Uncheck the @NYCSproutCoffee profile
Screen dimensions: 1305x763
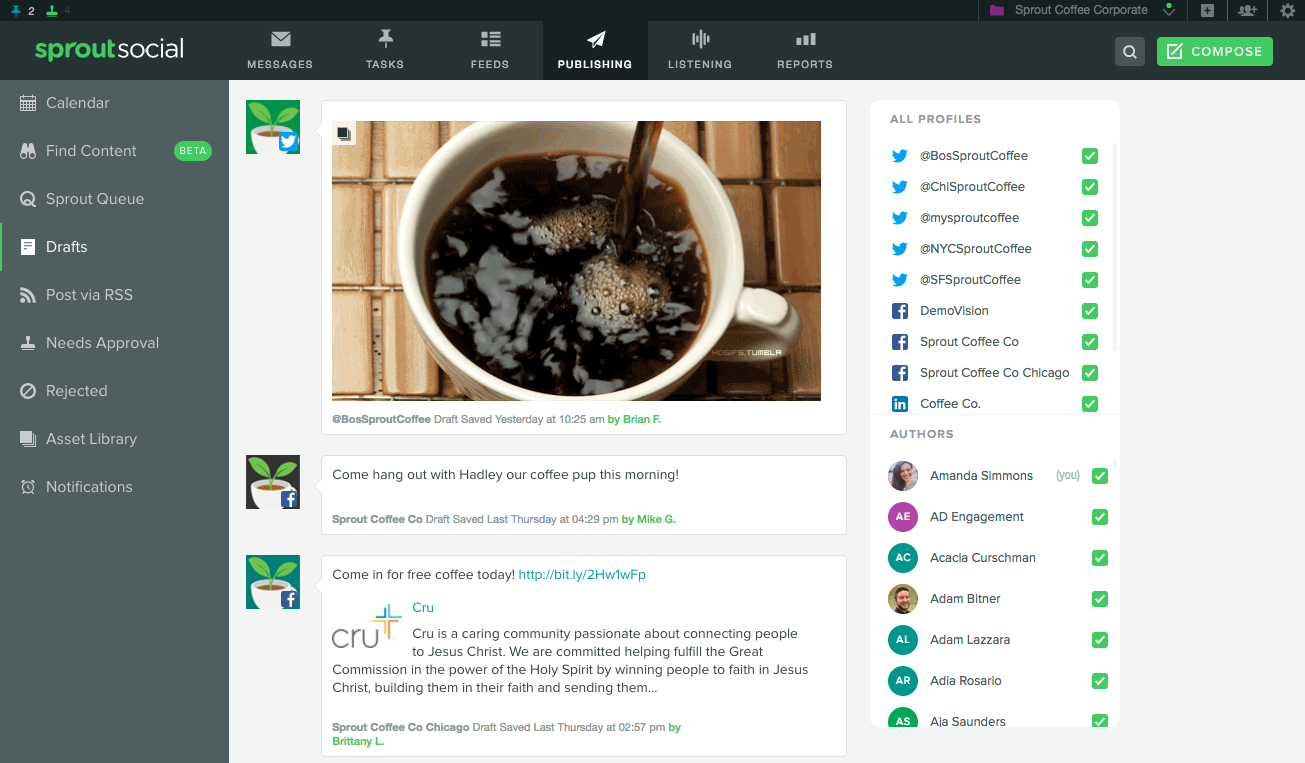point(1090,249)
